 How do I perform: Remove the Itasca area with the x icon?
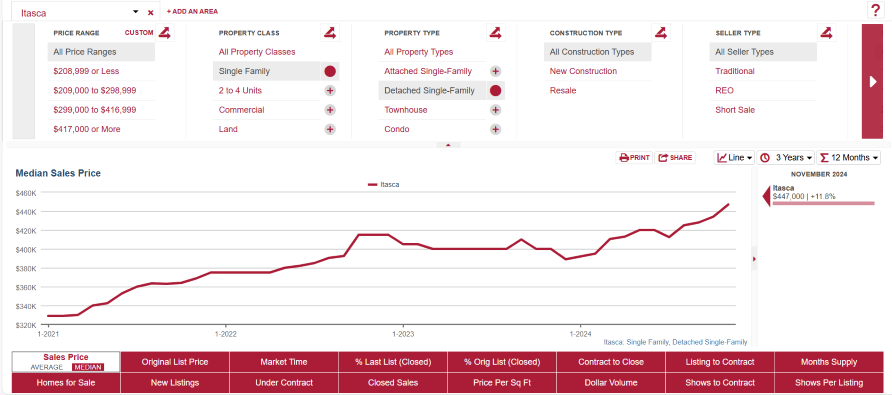(x=151, y=13)
